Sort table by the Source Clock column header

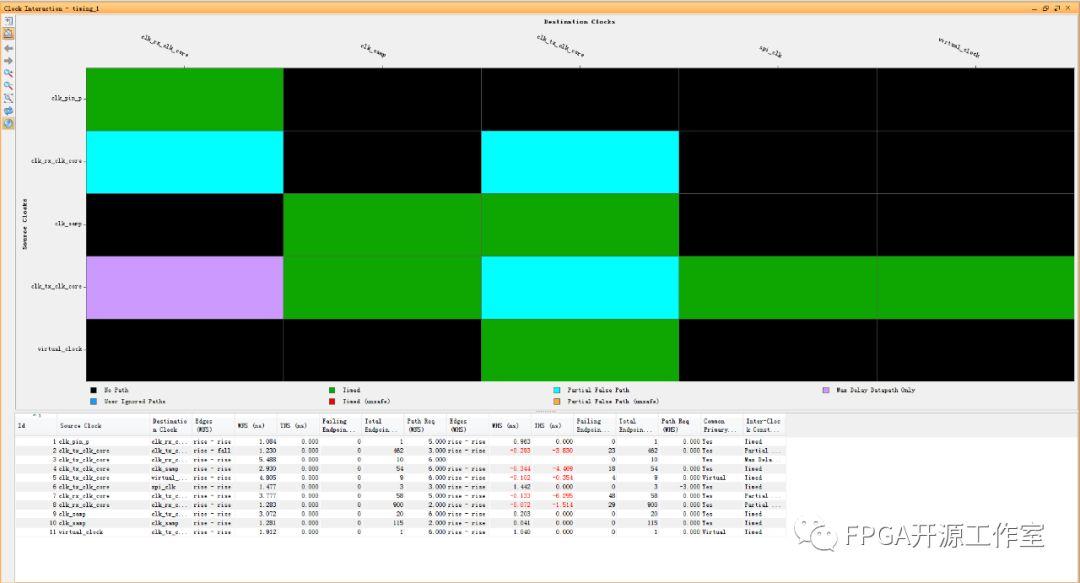point(80,426)
